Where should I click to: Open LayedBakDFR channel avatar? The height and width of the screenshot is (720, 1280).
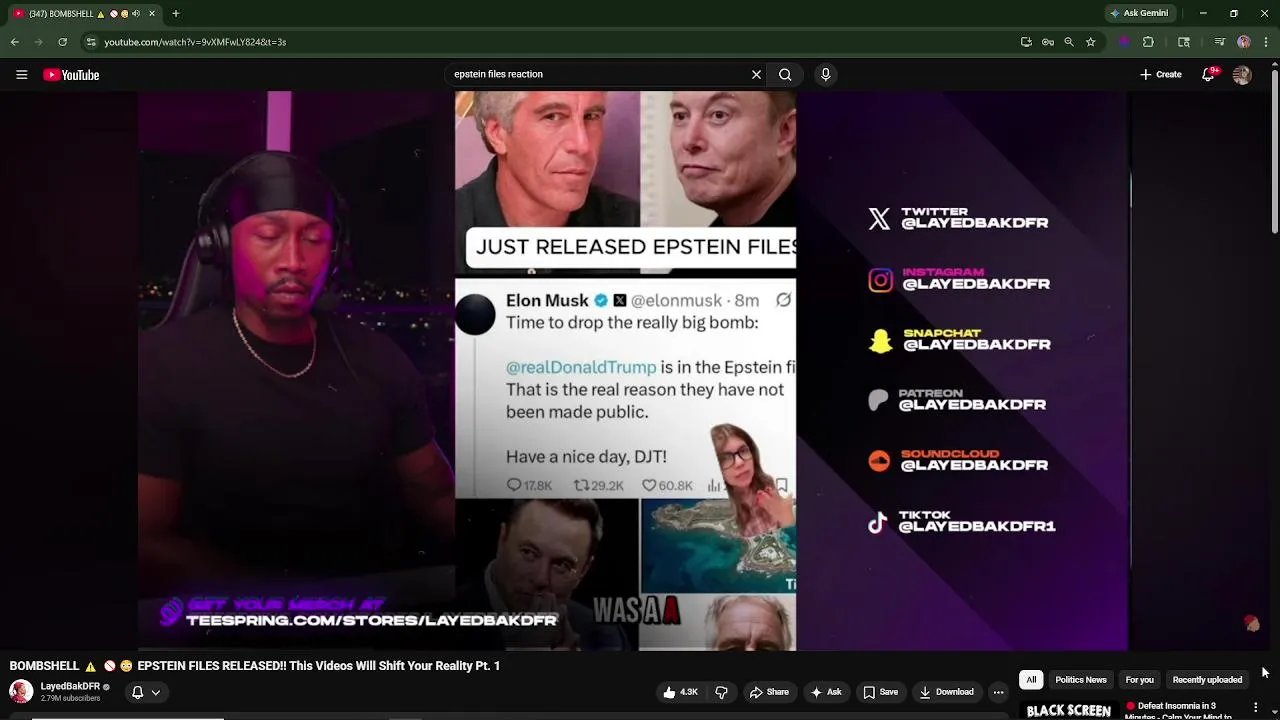21,691
